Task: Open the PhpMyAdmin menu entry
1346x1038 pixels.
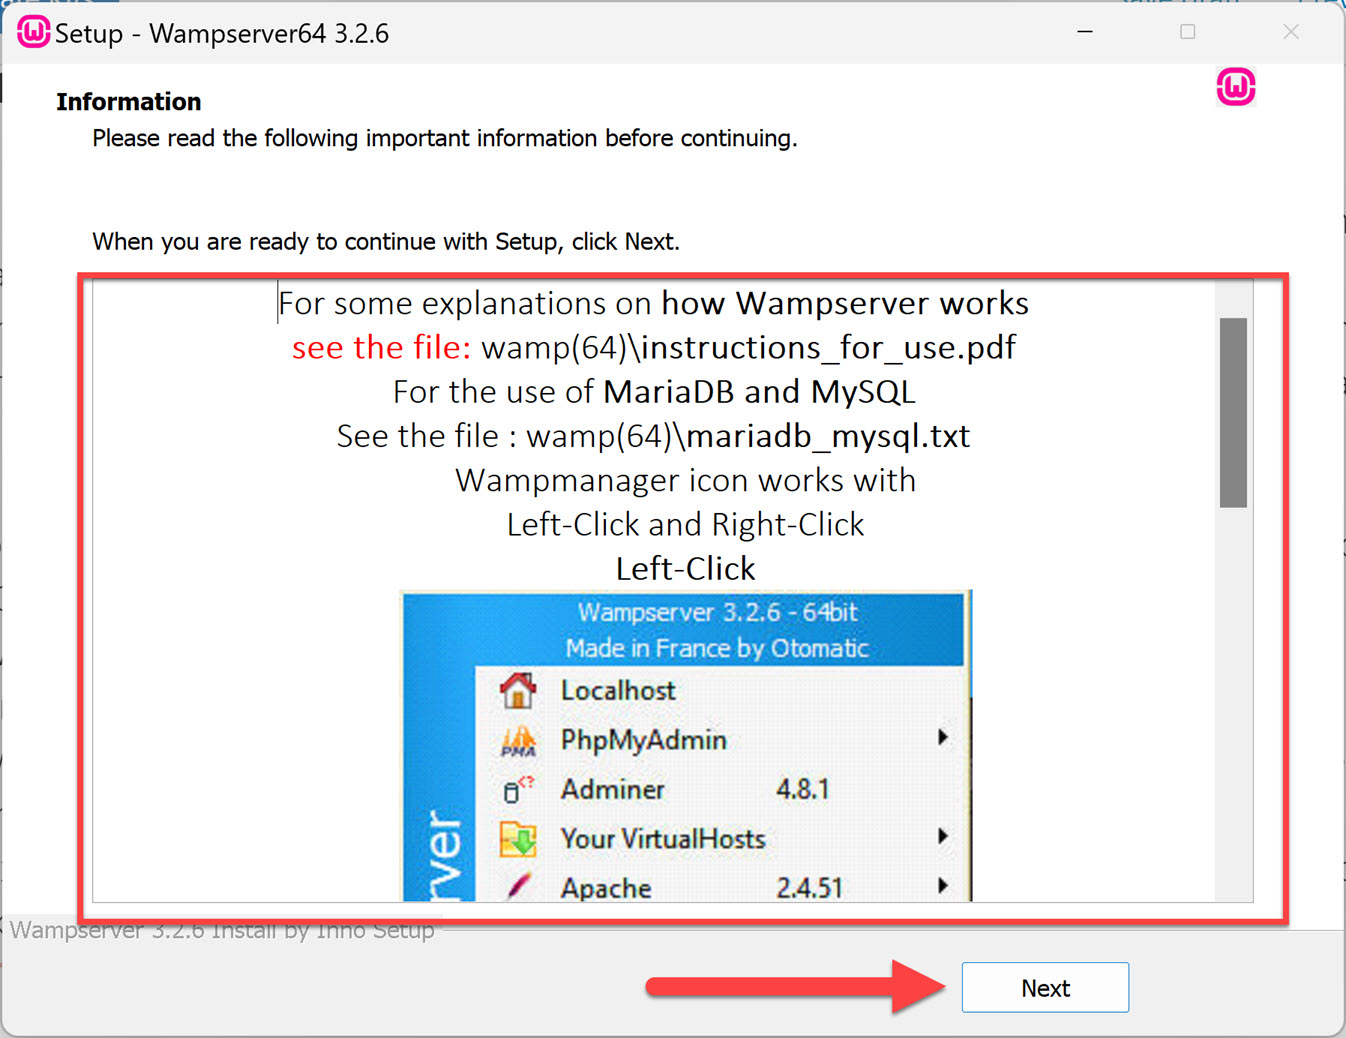Action: pyautogui.click(x=643, y=740)
